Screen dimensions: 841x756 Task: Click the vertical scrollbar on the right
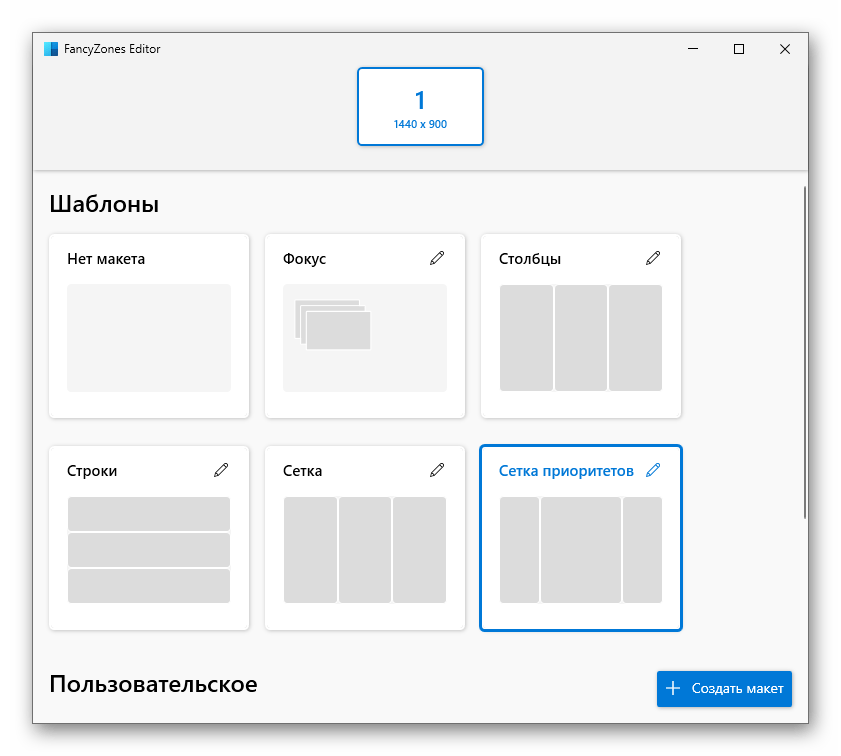click(805, 350)
